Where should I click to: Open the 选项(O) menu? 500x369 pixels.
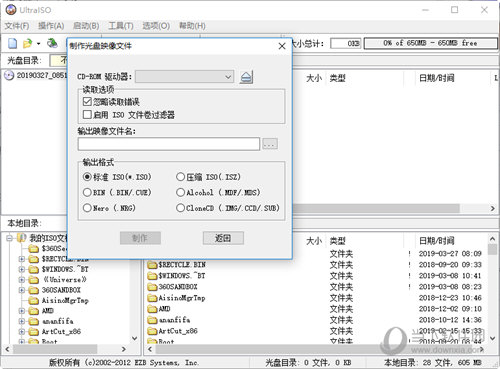click(x=156, y=26)
